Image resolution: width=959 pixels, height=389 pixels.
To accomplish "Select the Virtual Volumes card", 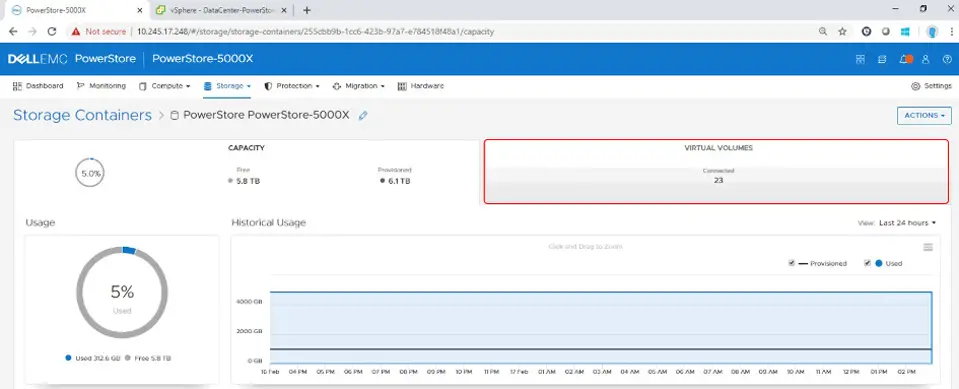I will pyautogui.click(x=716, y=171).
